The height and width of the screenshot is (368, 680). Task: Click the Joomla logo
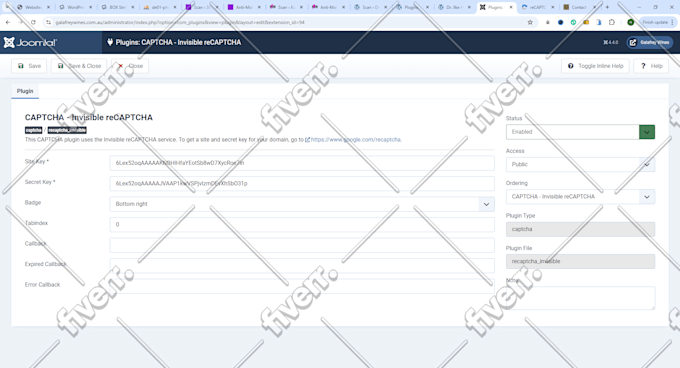coord(30,42)
